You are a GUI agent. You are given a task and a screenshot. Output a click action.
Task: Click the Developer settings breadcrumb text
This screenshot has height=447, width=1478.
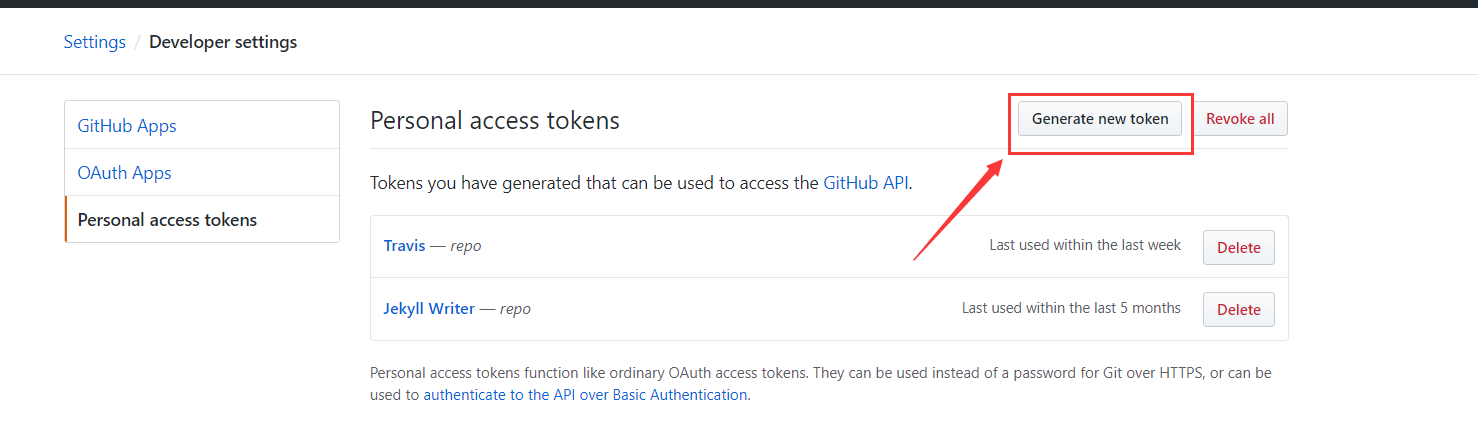pyautogui.click(x=223, y=42)
